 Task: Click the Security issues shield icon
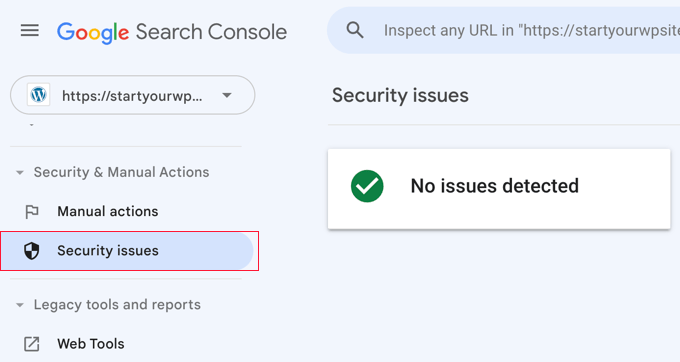tap(32, 251)
